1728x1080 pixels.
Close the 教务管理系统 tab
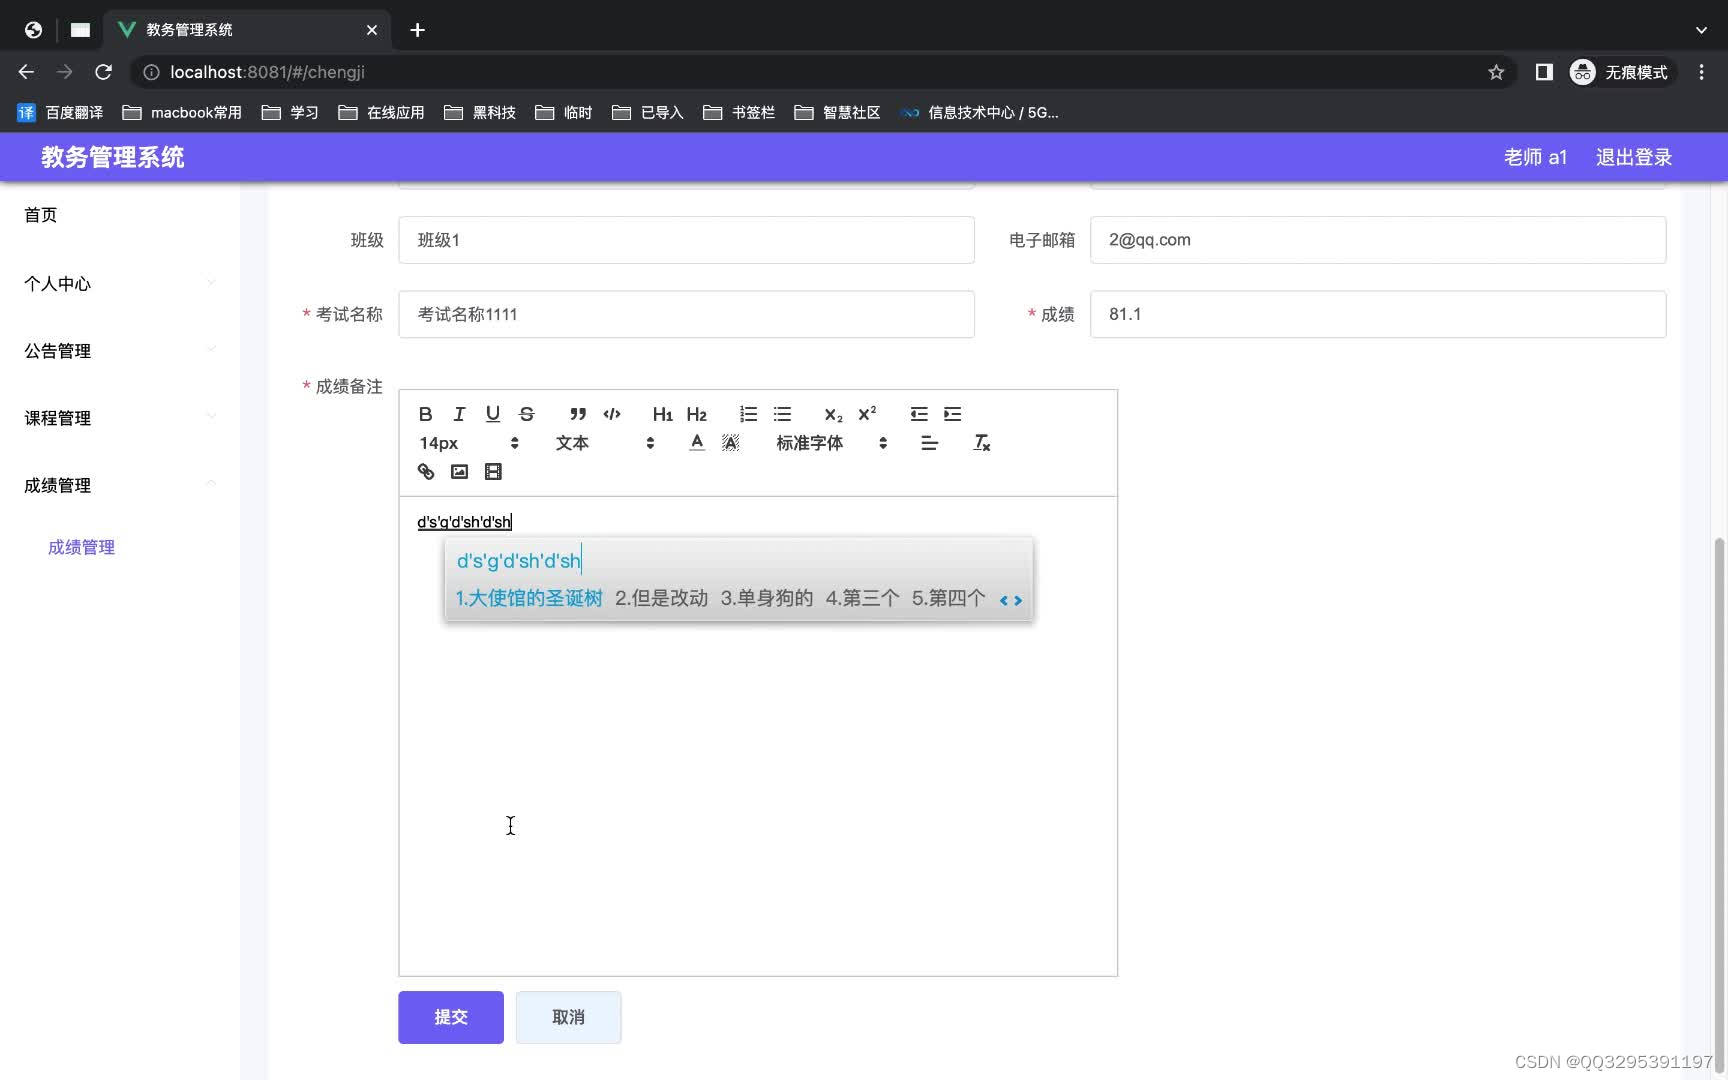click(372, 30)
